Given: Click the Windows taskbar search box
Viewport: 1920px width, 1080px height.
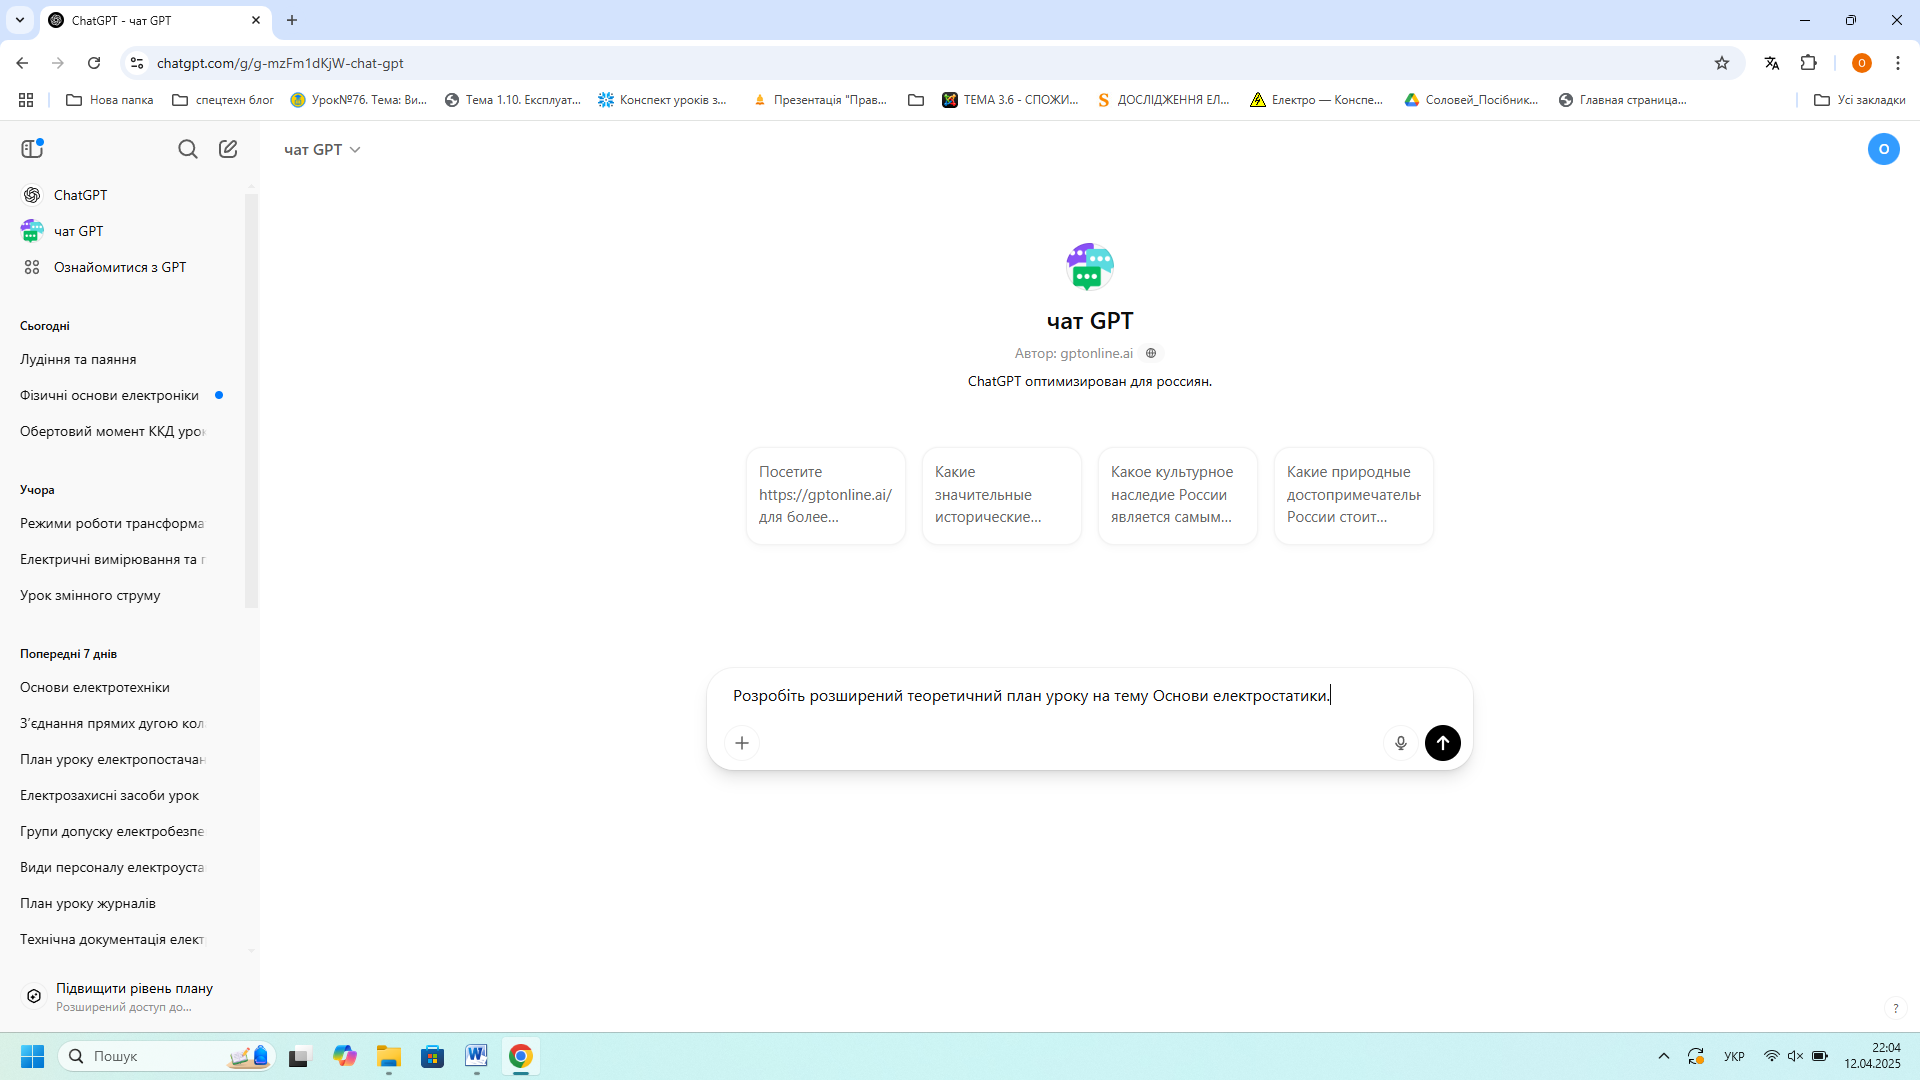Looking at the screenshot, I should [x=166, y=1056].
